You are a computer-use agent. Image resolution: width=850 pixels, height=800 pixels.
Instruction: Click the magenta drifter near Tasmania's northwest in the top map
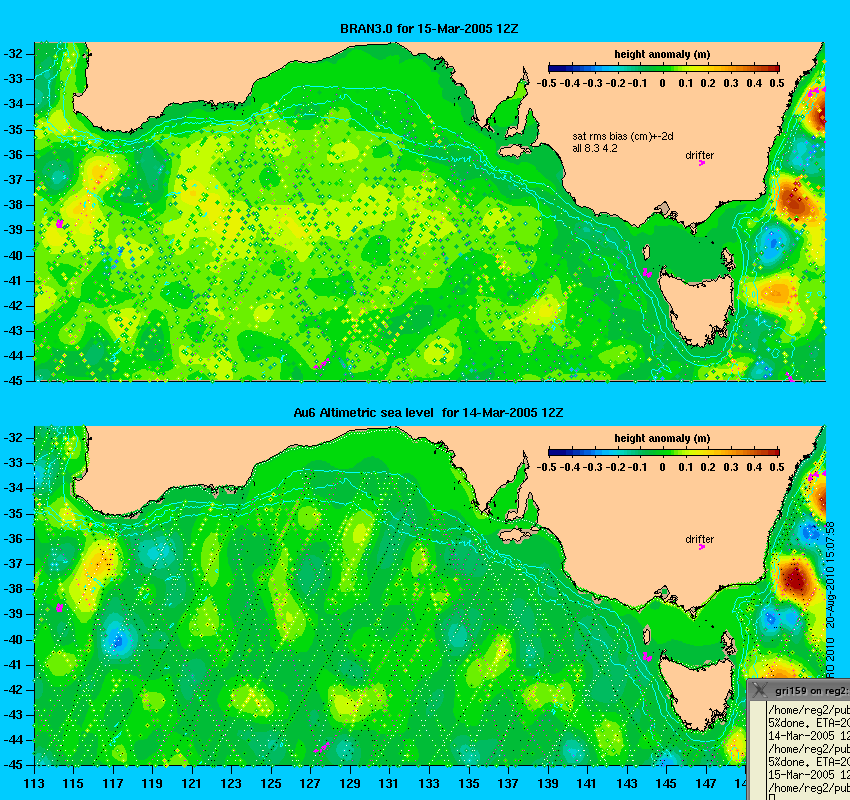(647, 273)
